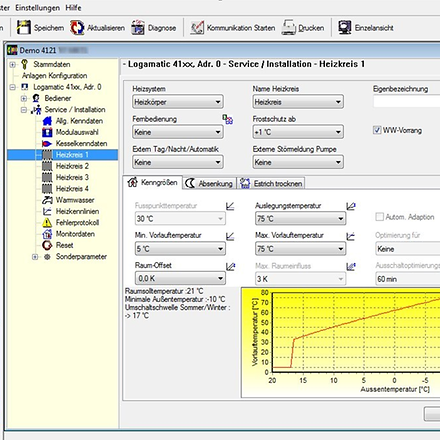Click curve icon next to Raum-Offset

click(230, 266)
